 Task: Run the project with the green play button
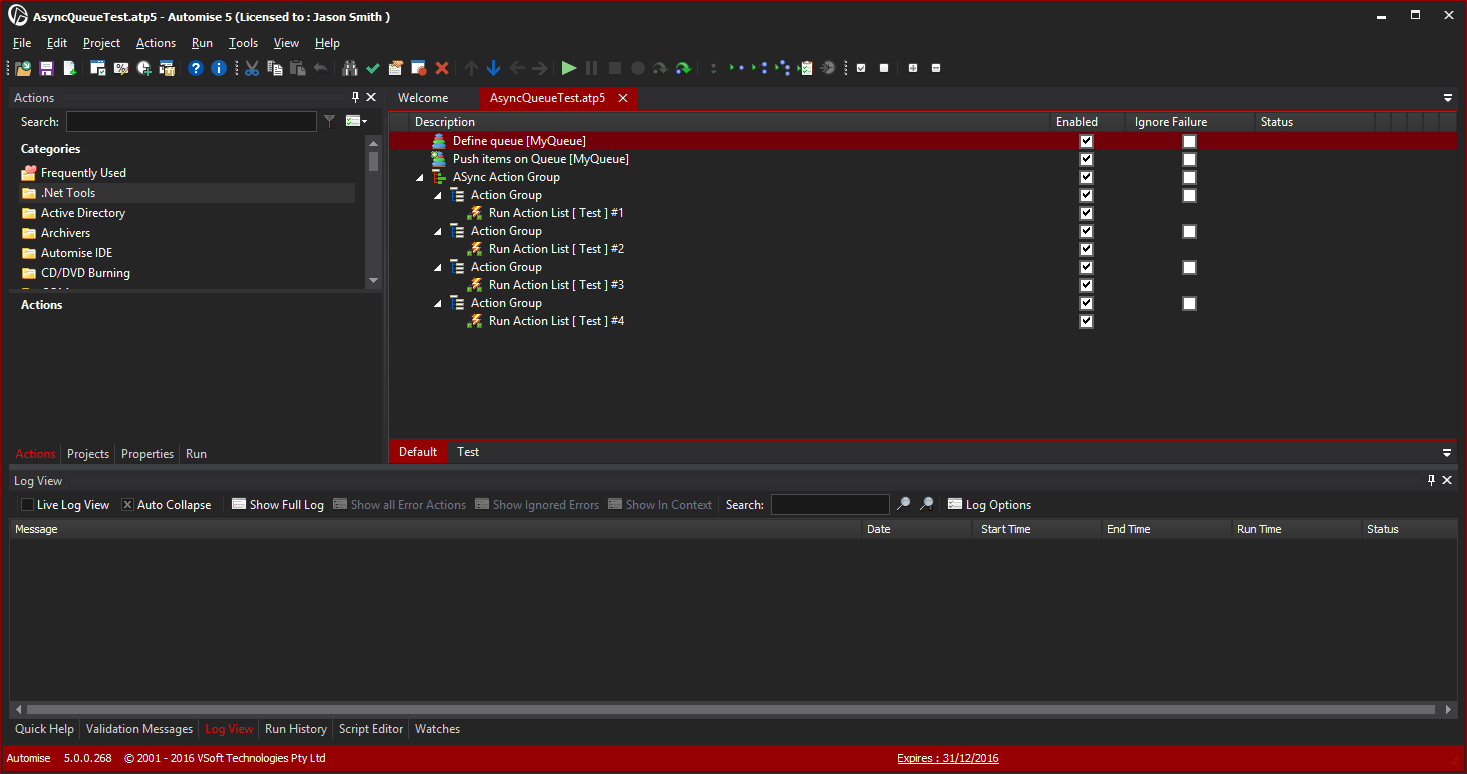(x=569, y=68)
